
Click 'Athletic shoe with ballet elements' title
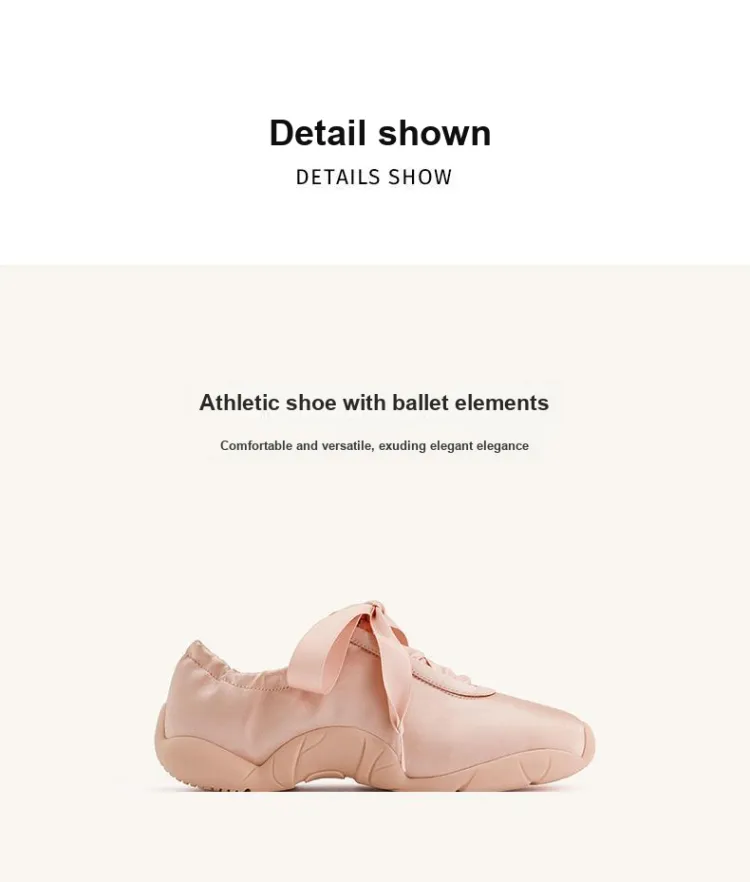click(374, 403)
